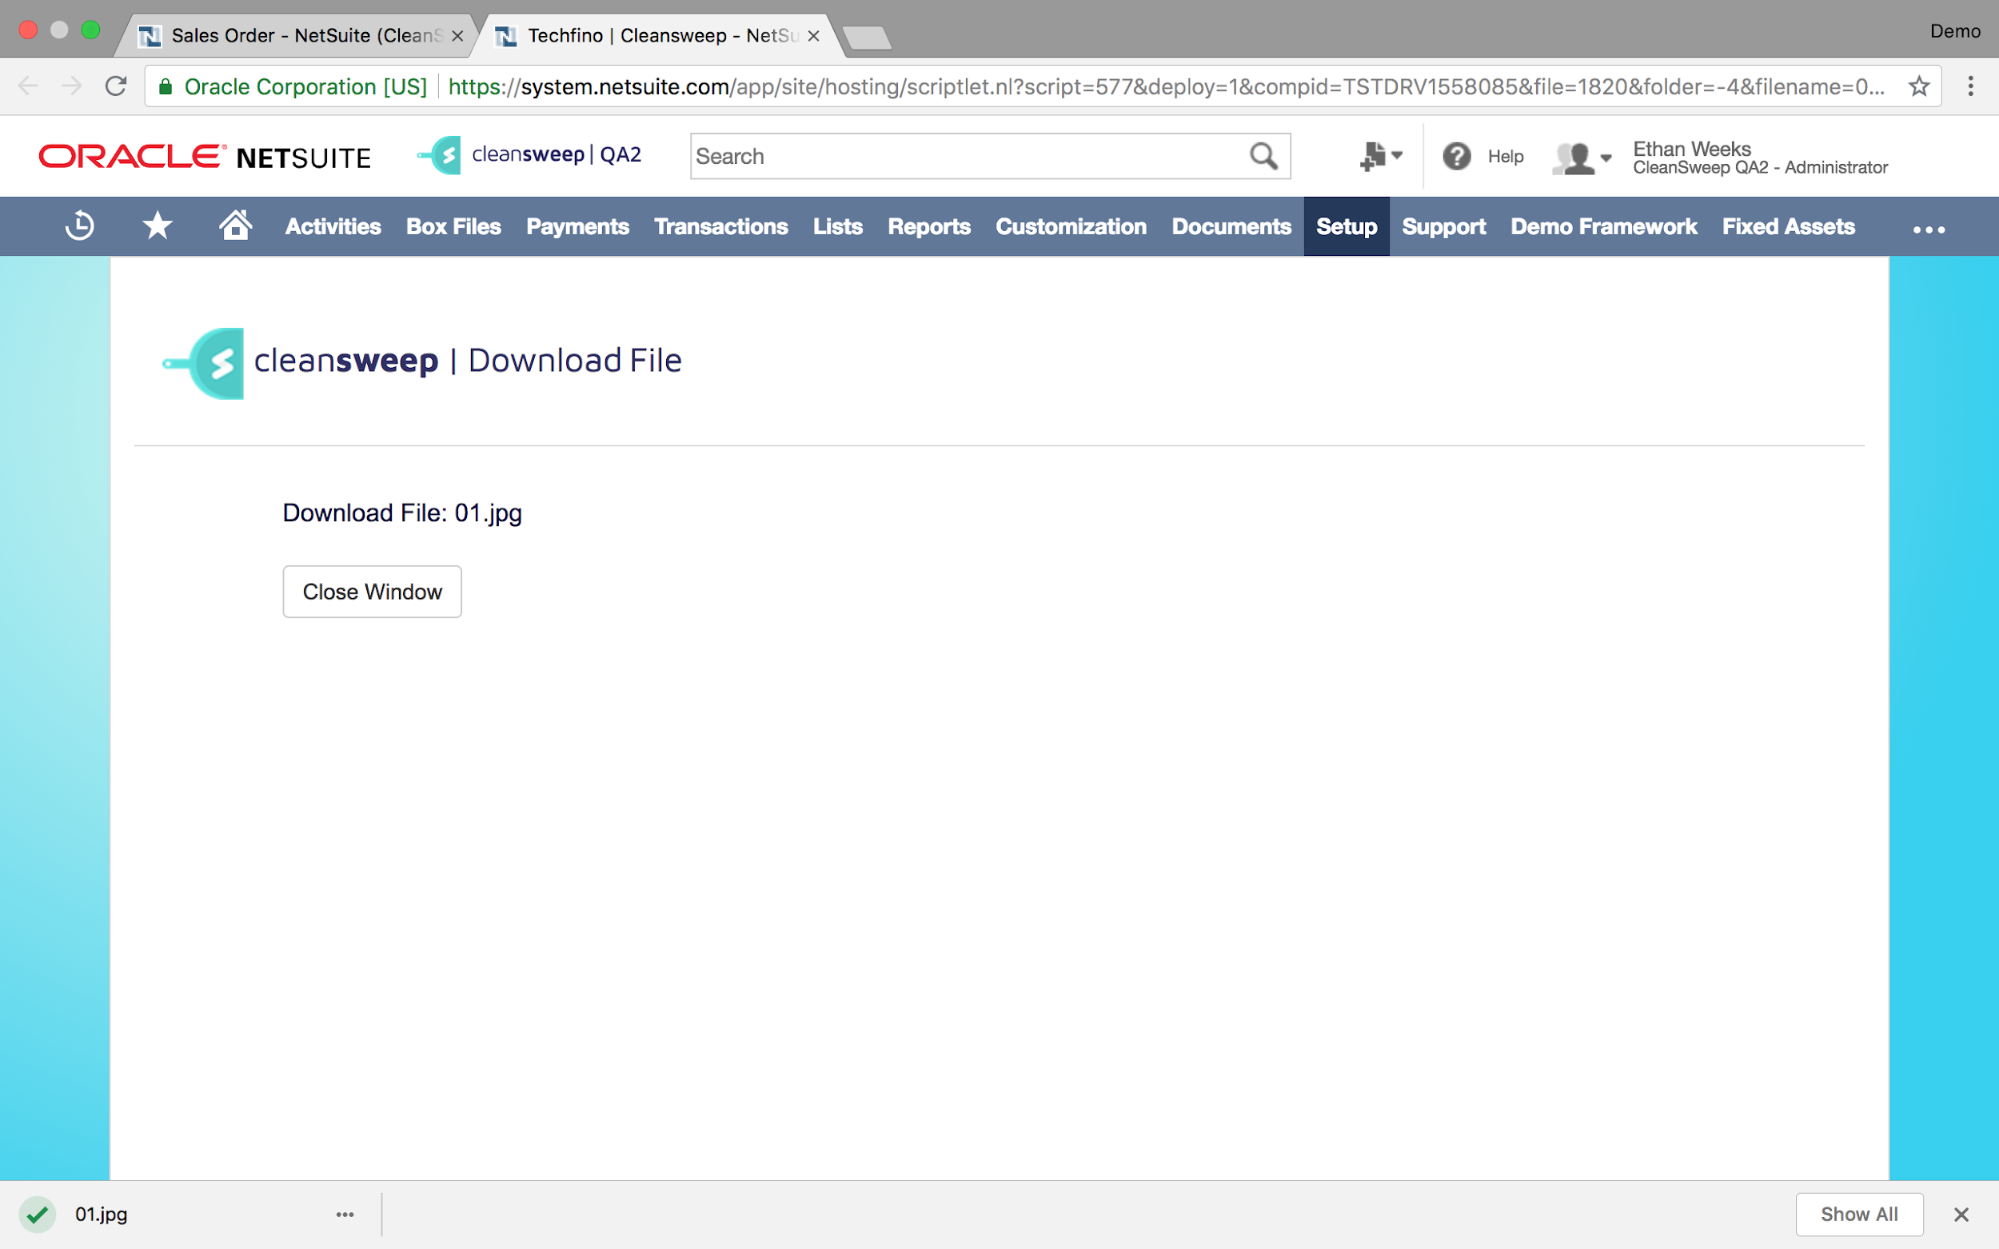Dismiss the downloads bar
Screen dimensions: 1999x1249
click(1961, 1214)
